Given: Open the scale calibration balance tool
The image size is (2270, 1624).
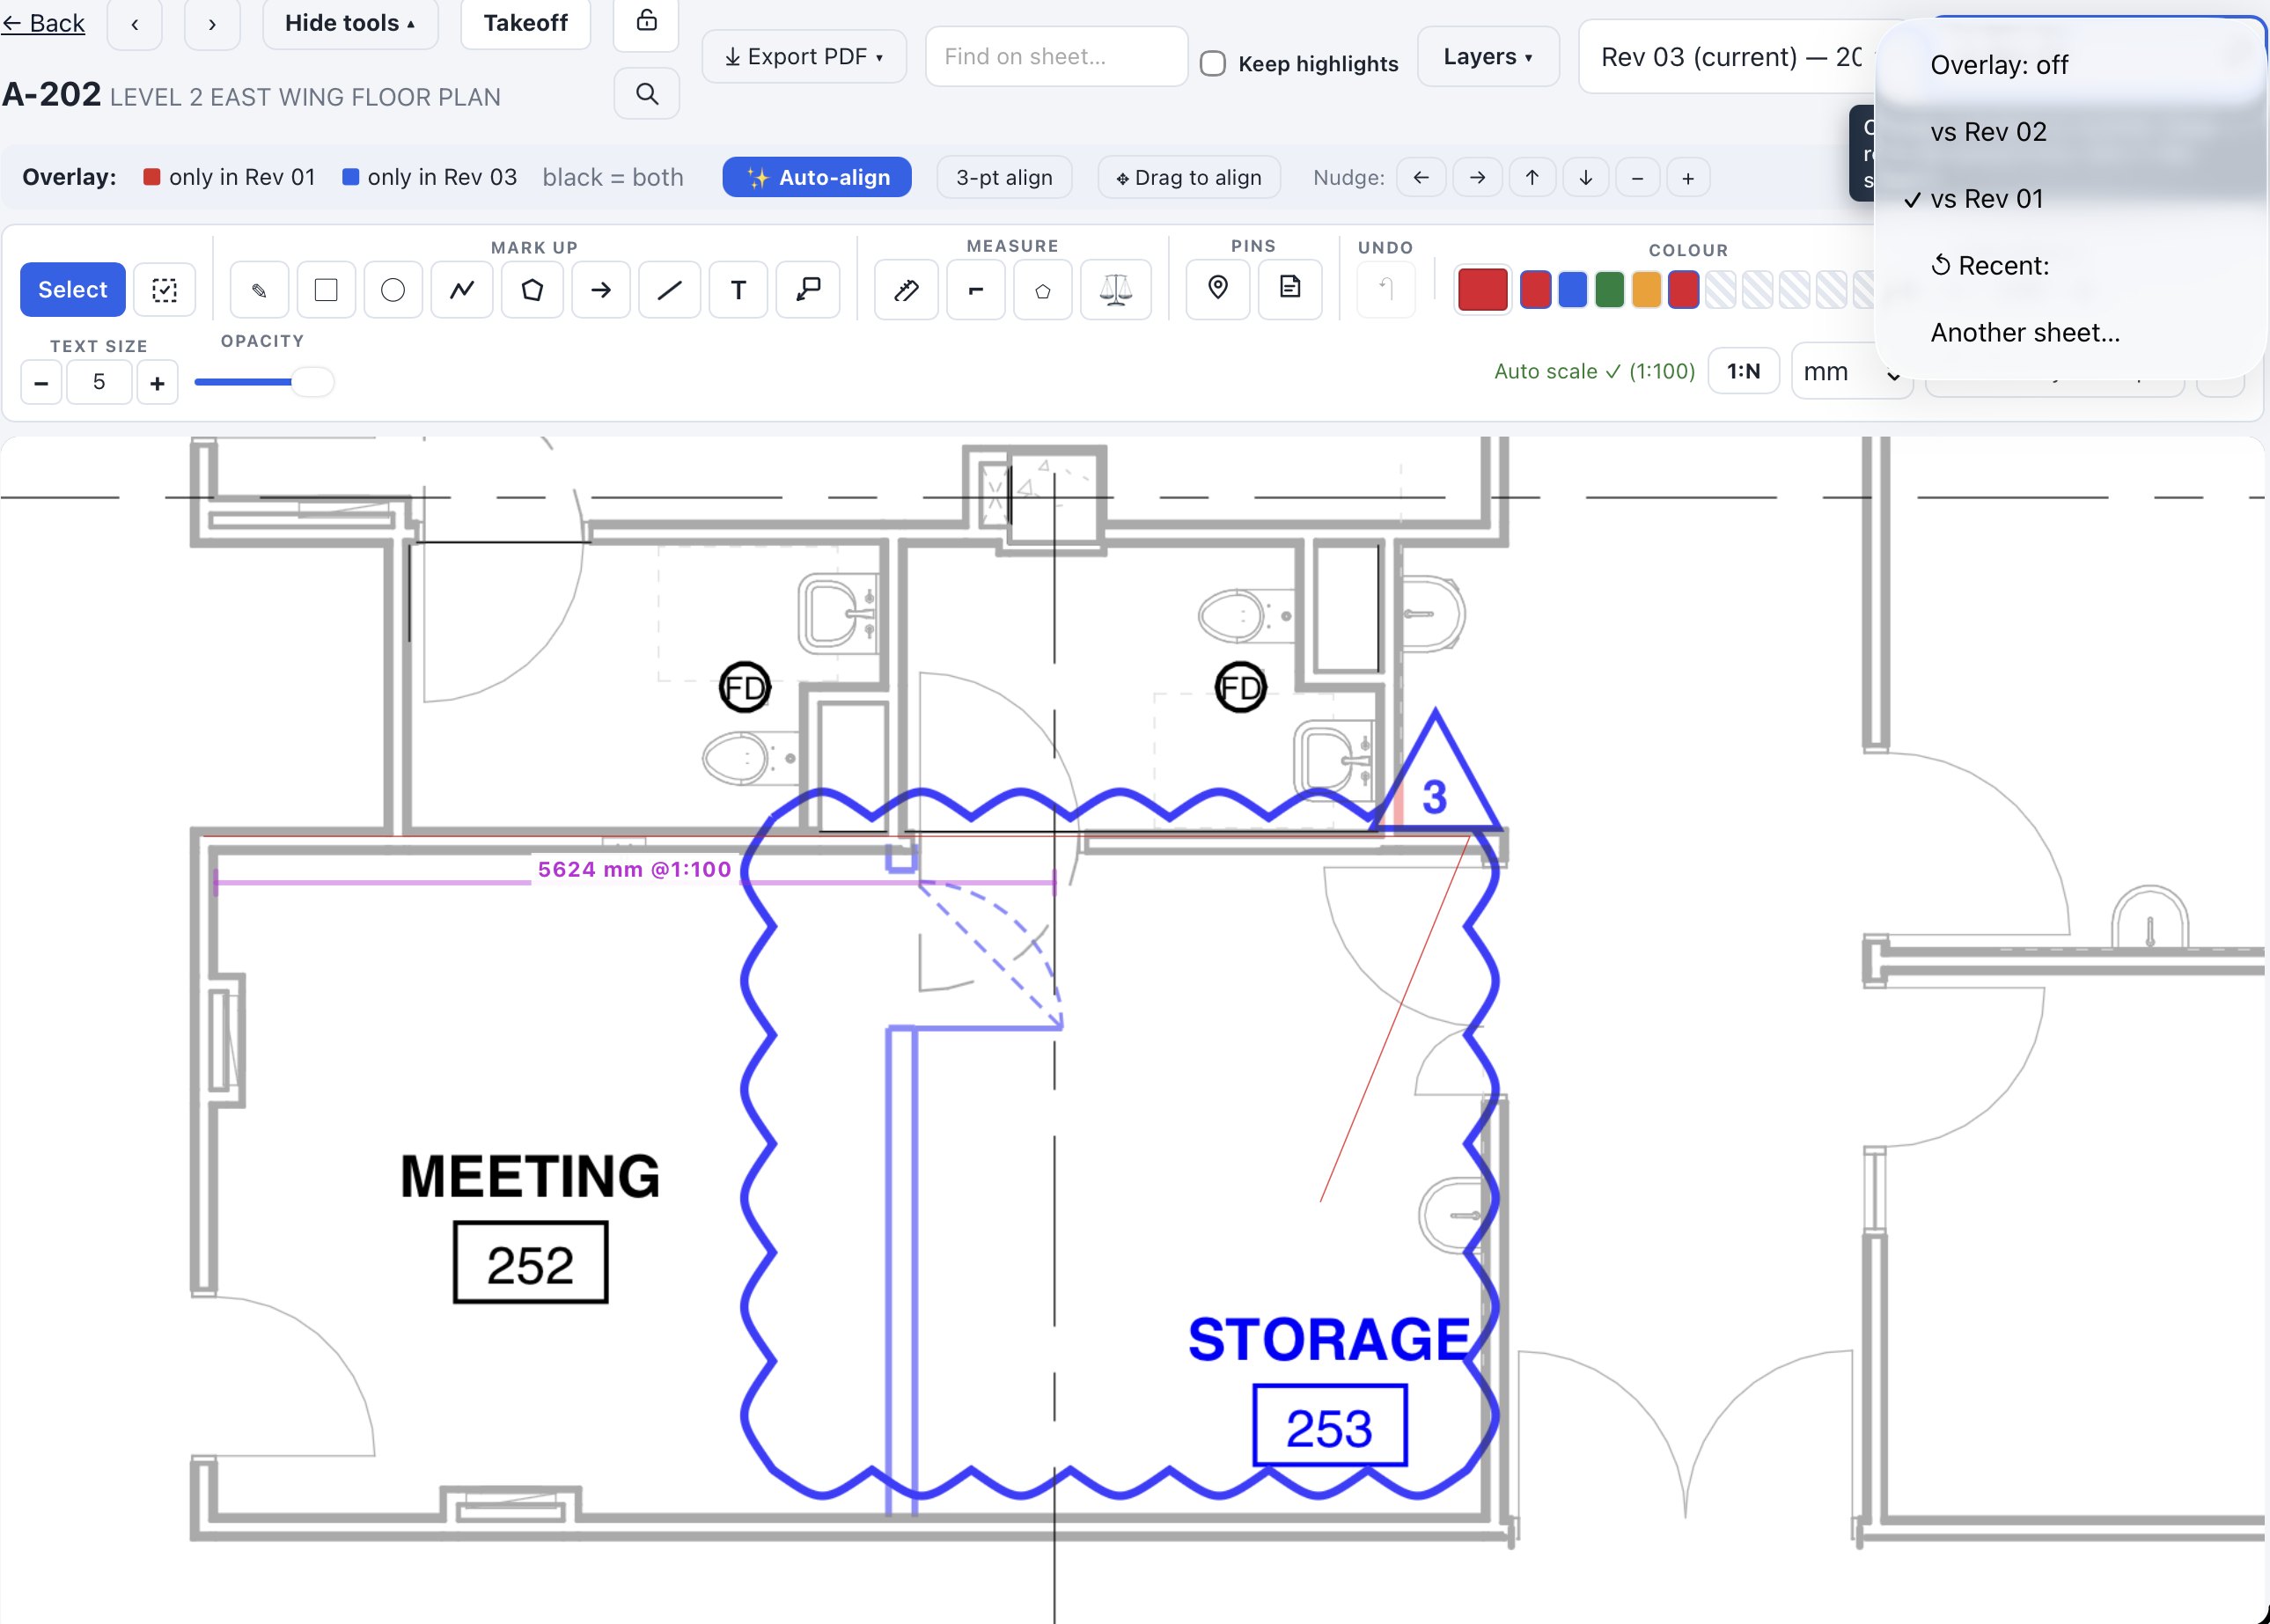Looking at the screenshot, I should (1116, 290).
